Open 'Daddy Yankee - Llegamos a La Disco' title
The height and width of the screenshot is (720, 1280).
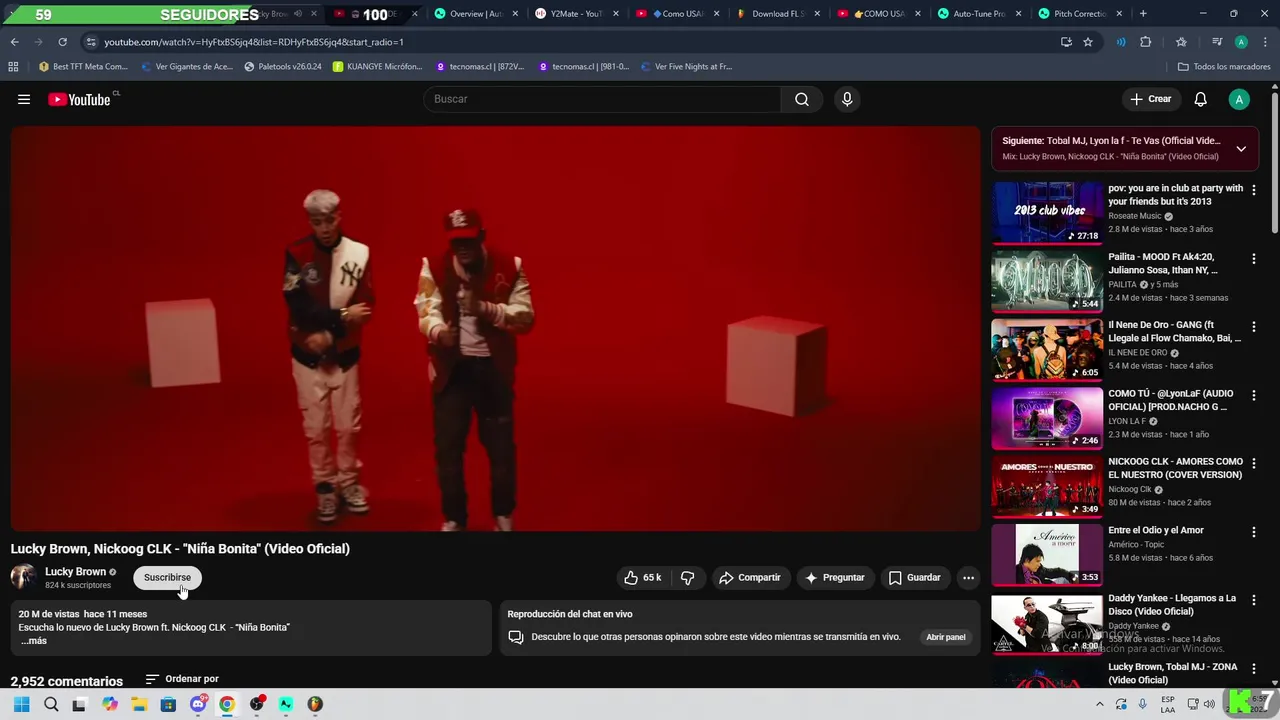(1172, 605)
